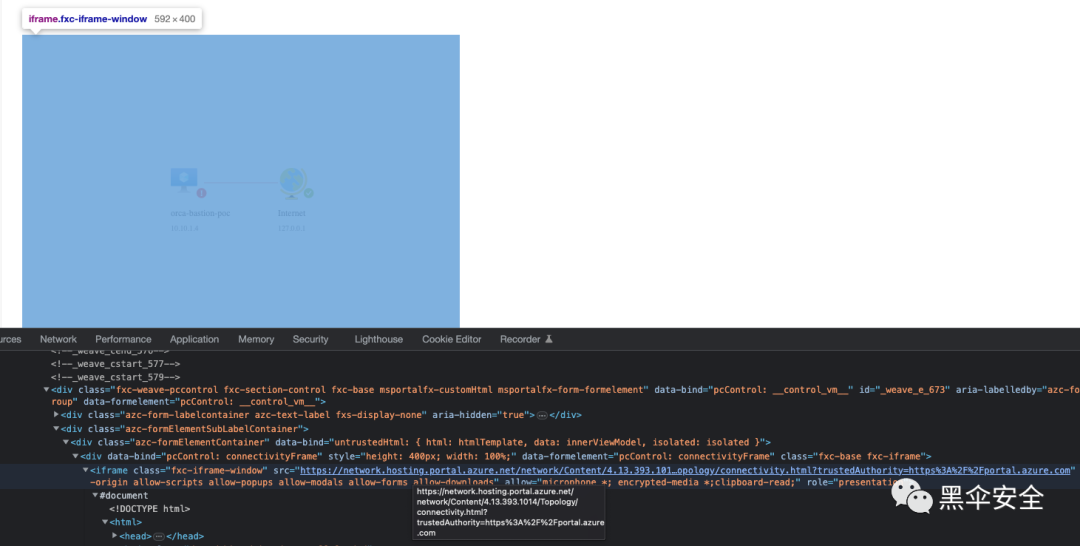Open the Security tab
This screenshot has height=546, width=1080.
pos(311,339)
